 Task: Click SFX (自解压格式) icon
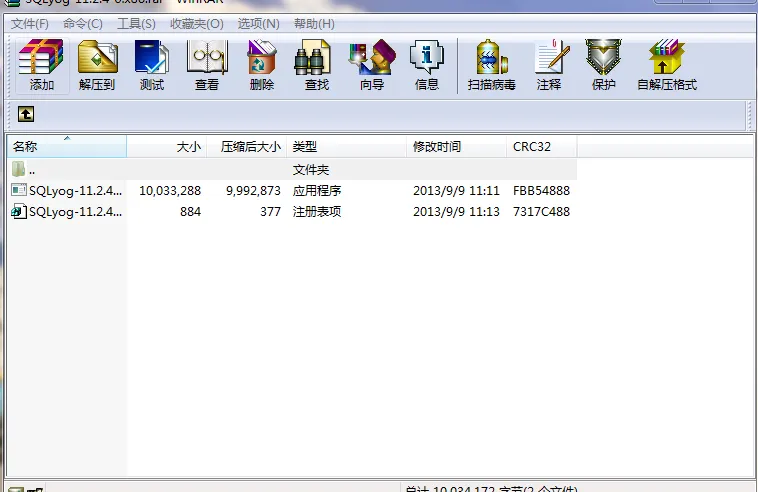[x=667, y=65]
